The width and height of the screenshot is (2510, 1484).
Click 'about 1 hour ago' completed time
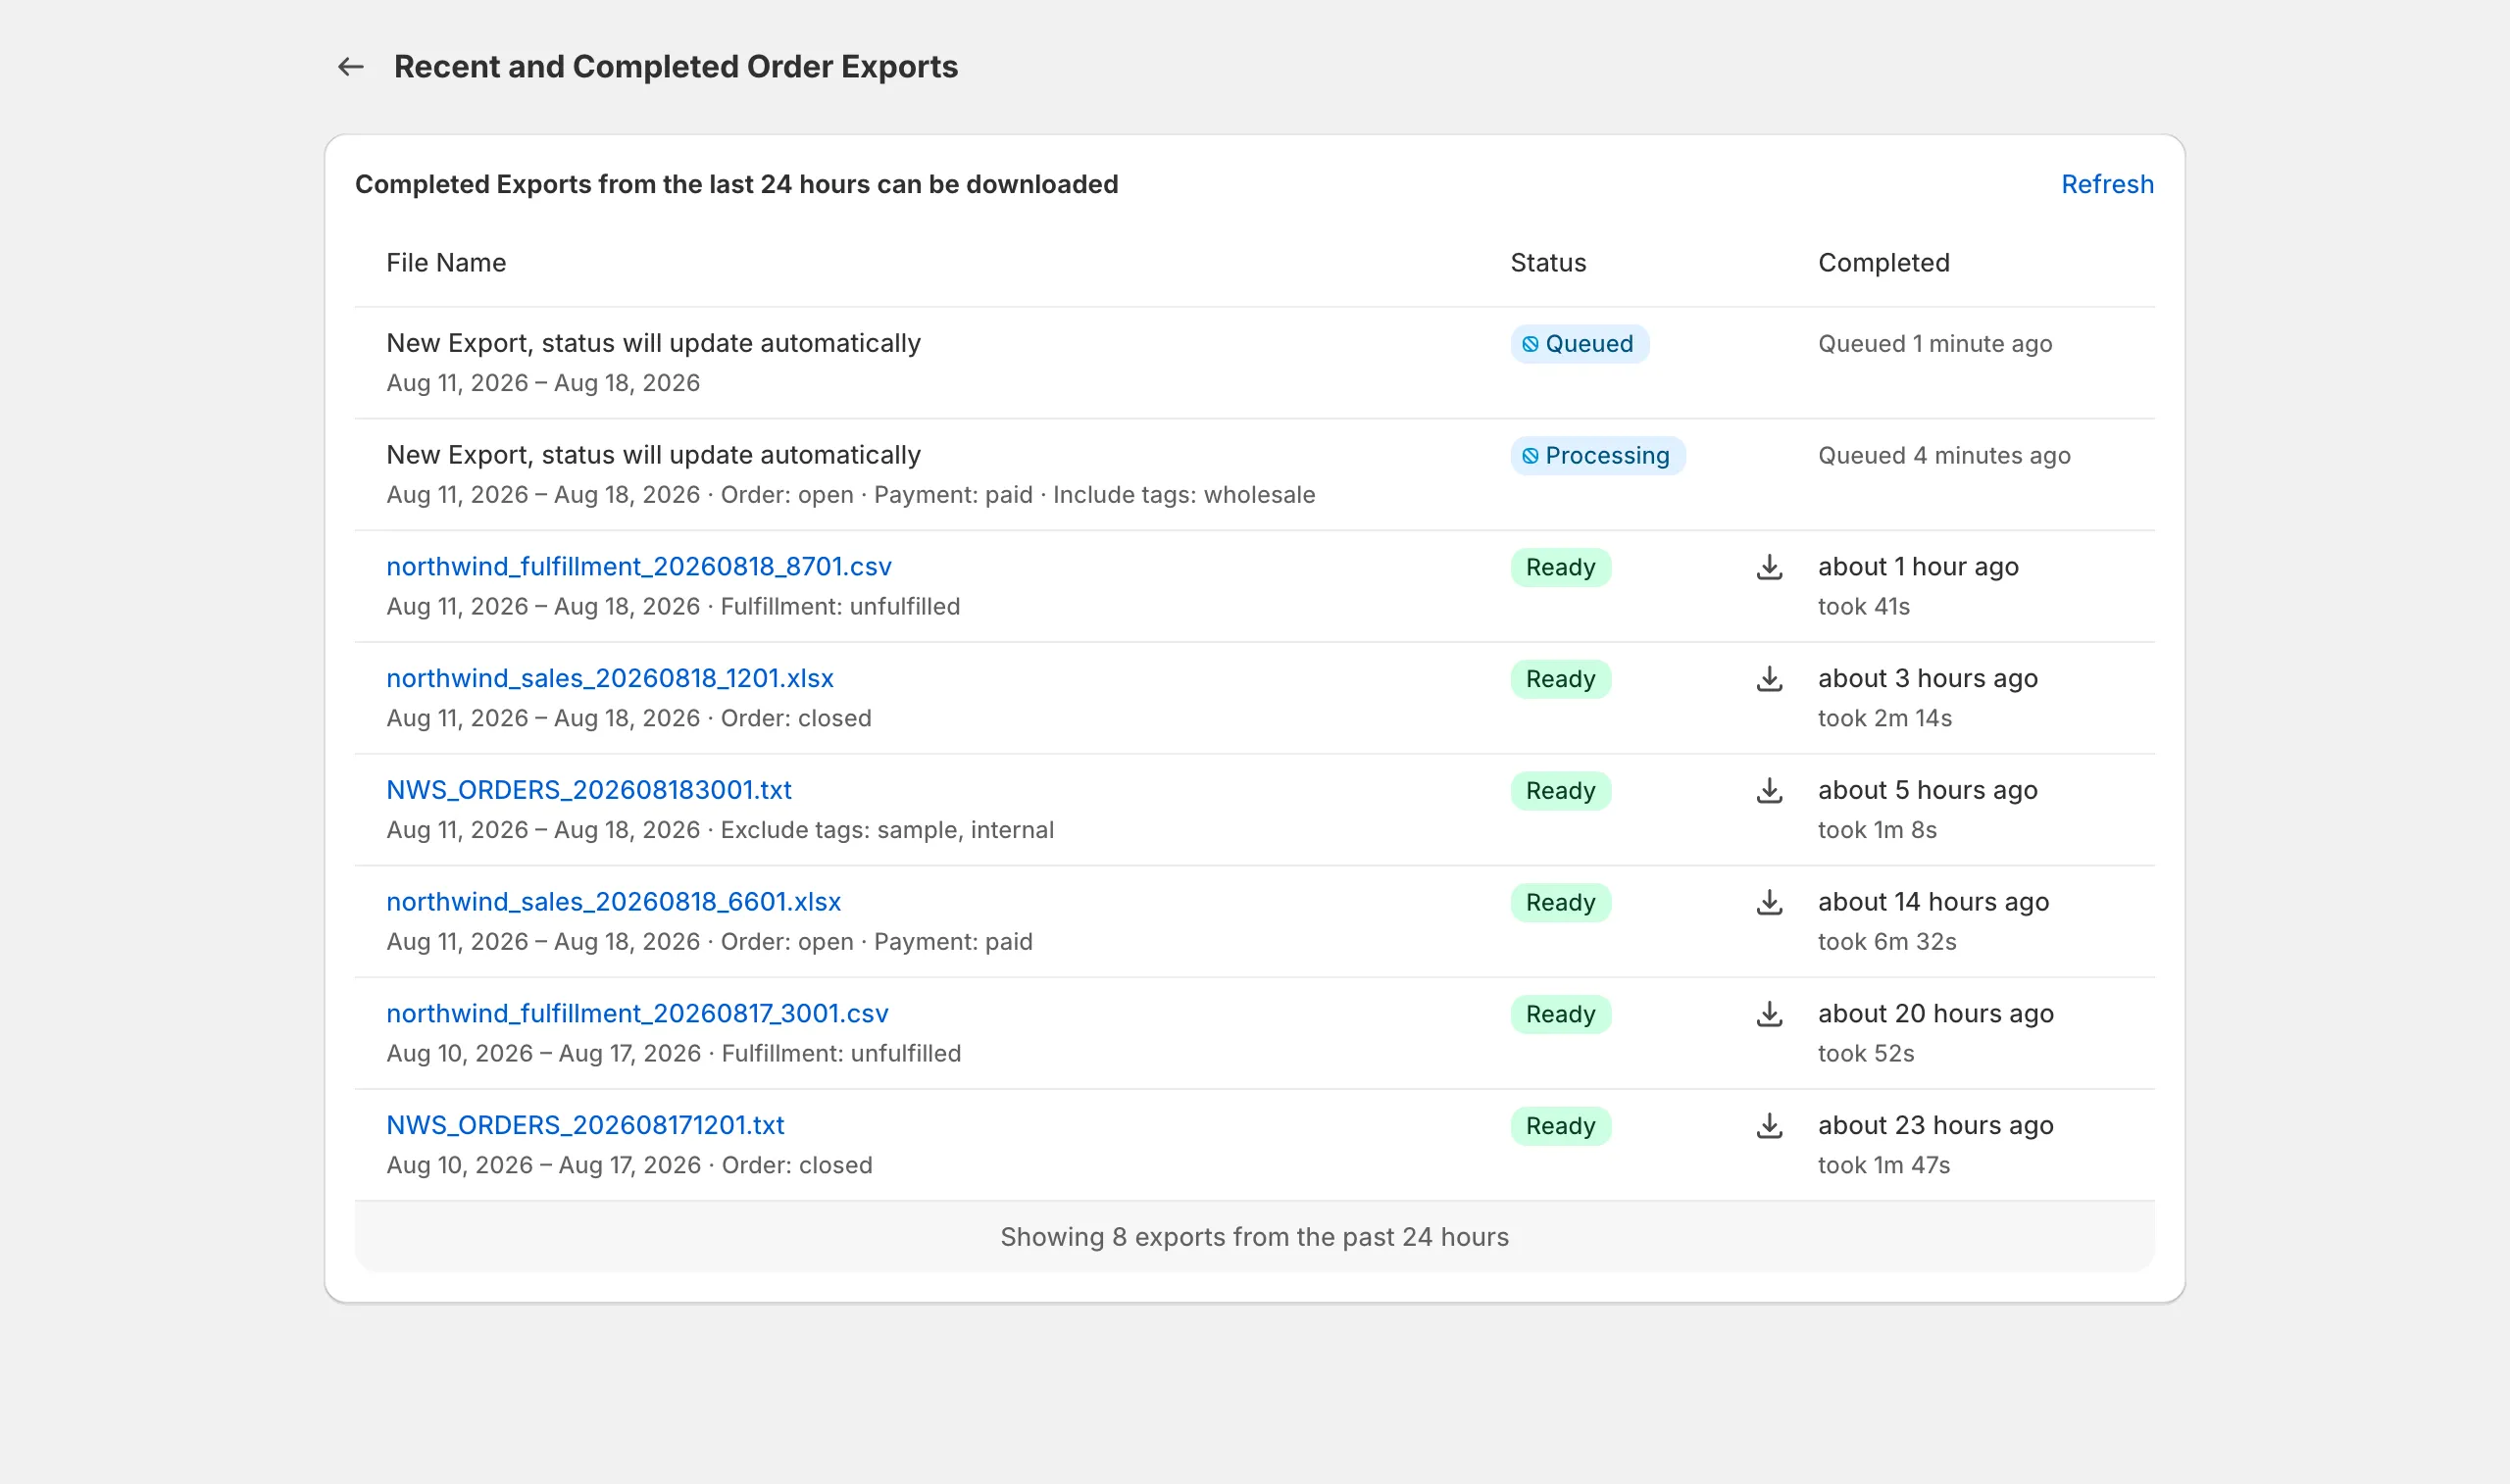coord(1918,566)
